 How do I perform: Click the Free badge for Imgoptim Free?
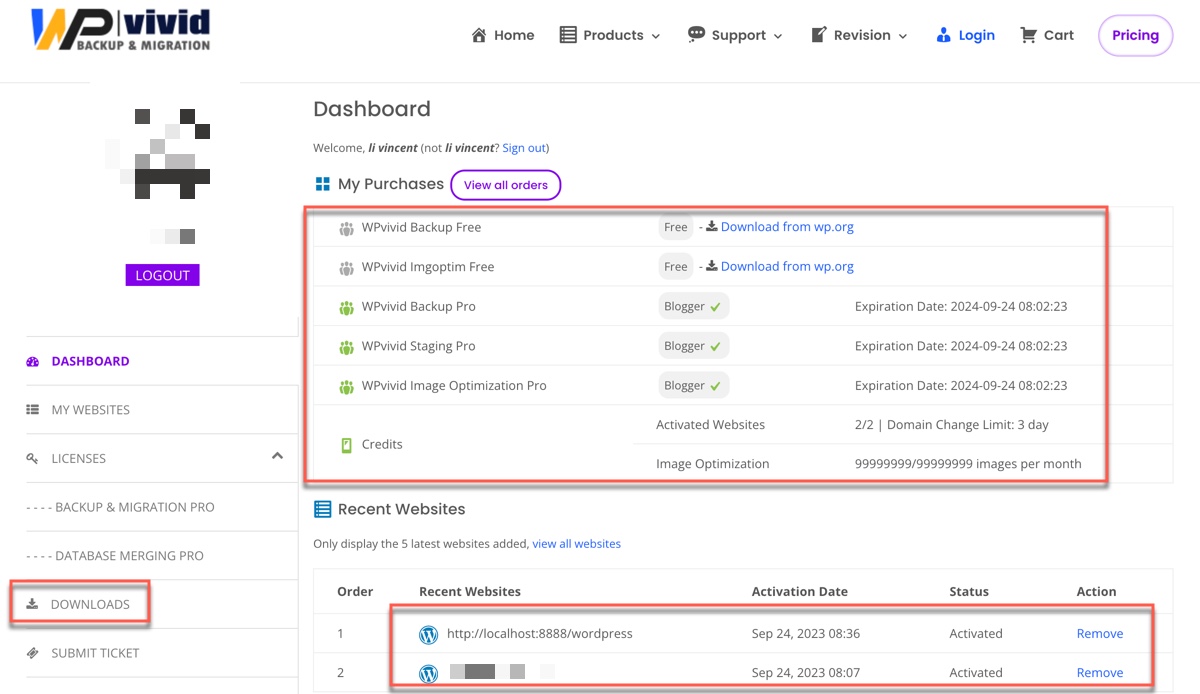(x=676, y=267)
